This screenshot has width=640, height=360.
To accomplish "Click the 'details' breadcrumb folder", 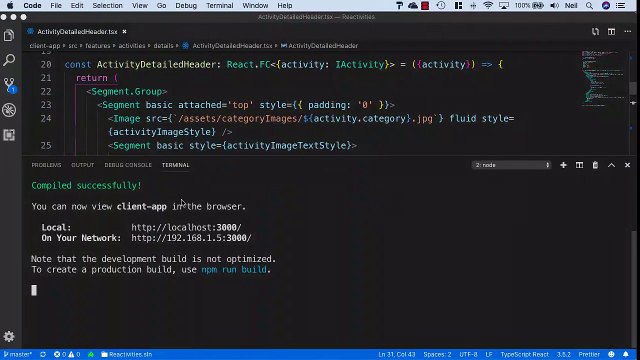I will coord(163,46).
